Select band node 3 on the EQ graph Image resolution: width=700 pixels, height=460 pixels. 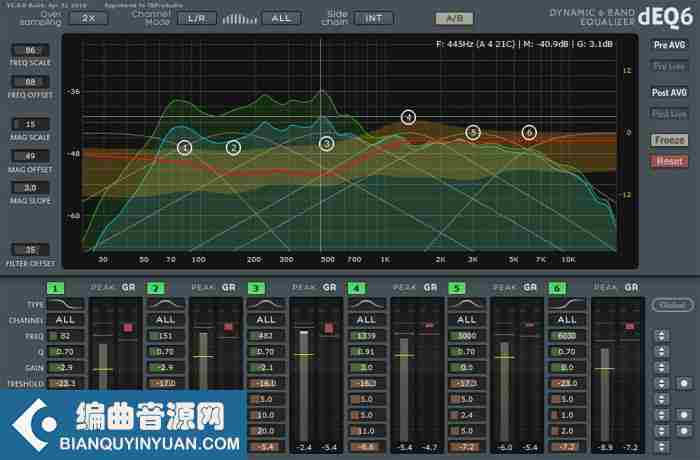click(x=326, y=144)
